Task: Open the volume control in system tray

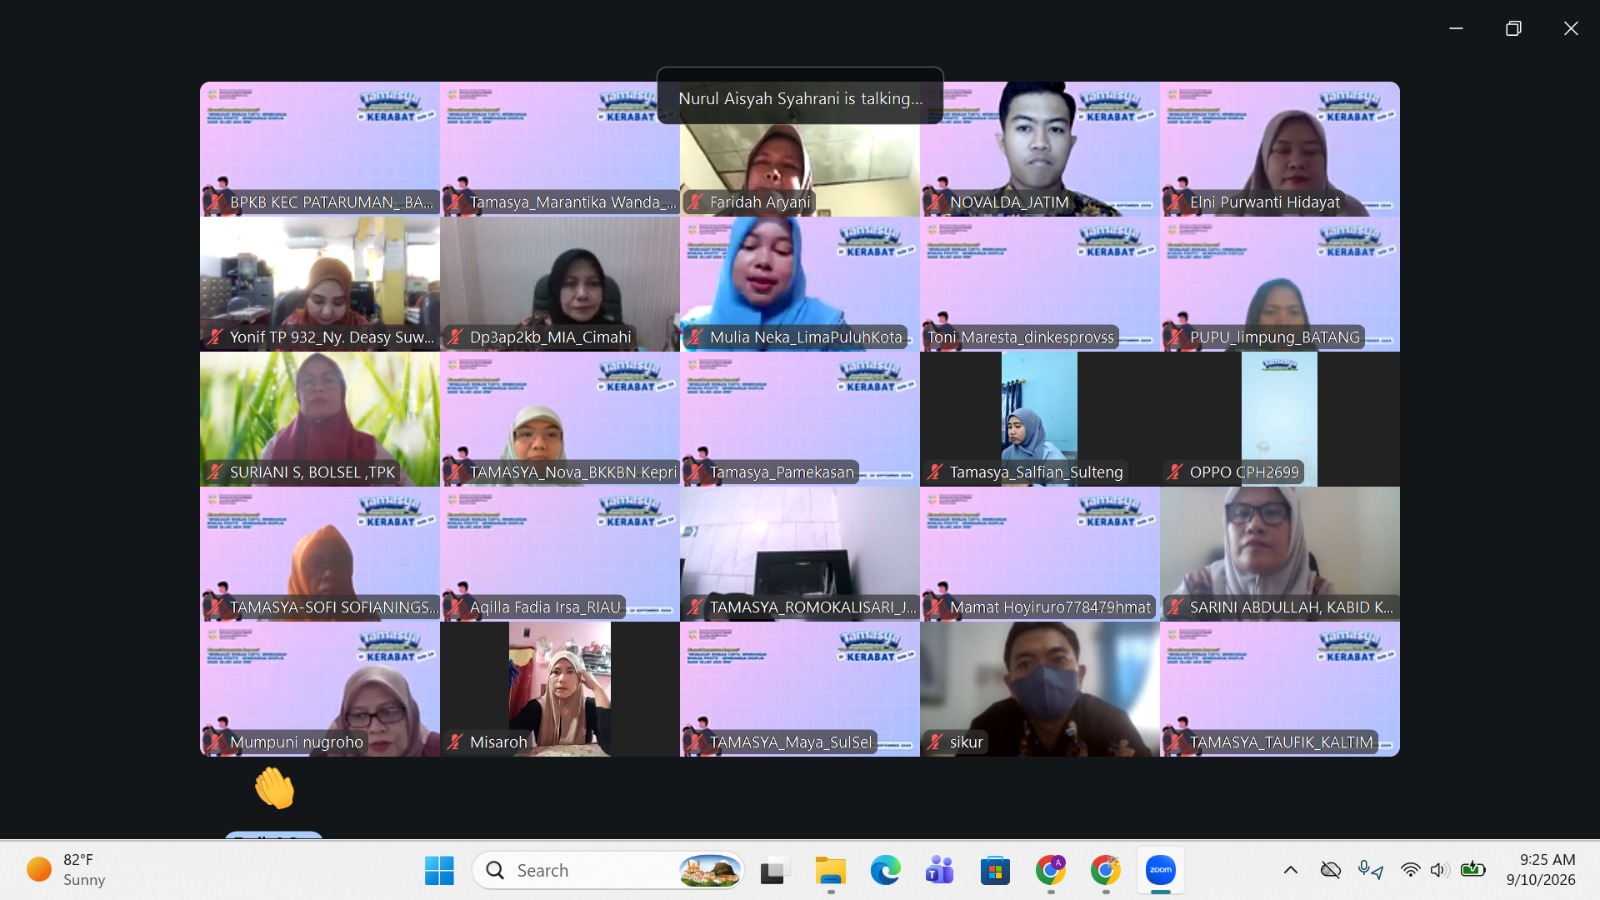Action: pos(1440,870)
